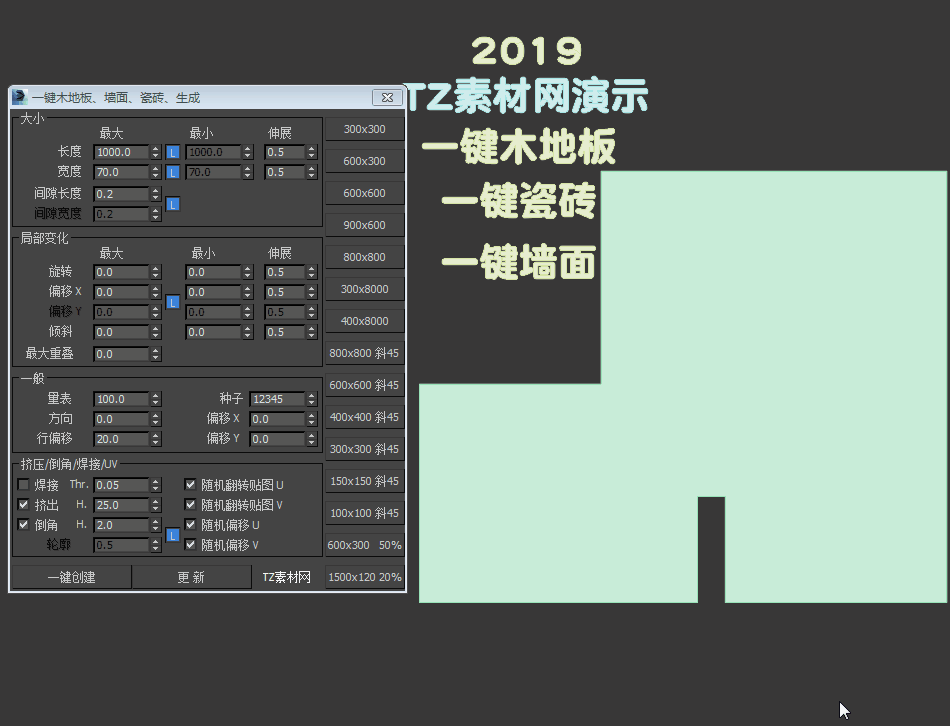The height and width of the screenshot is (726, 950).
Task: Click the dialog title bar app icon
Action: coord(19,97)
